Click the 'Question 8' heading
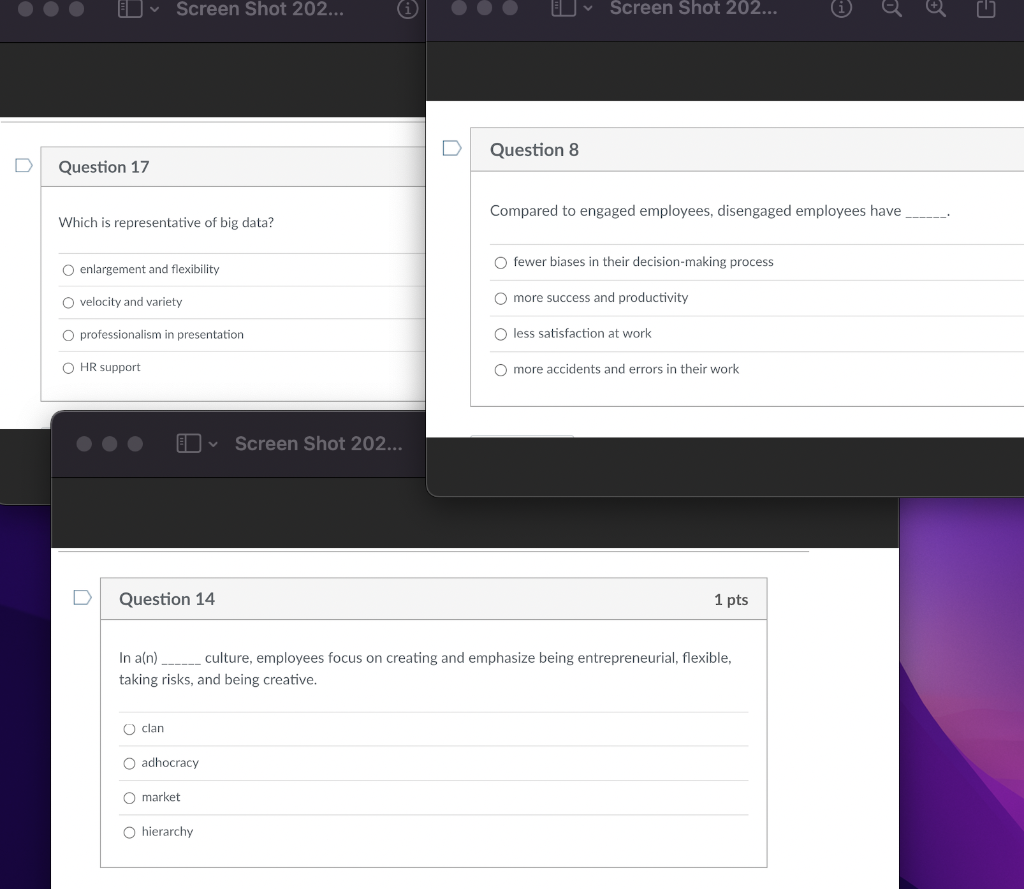 (534, 150)
